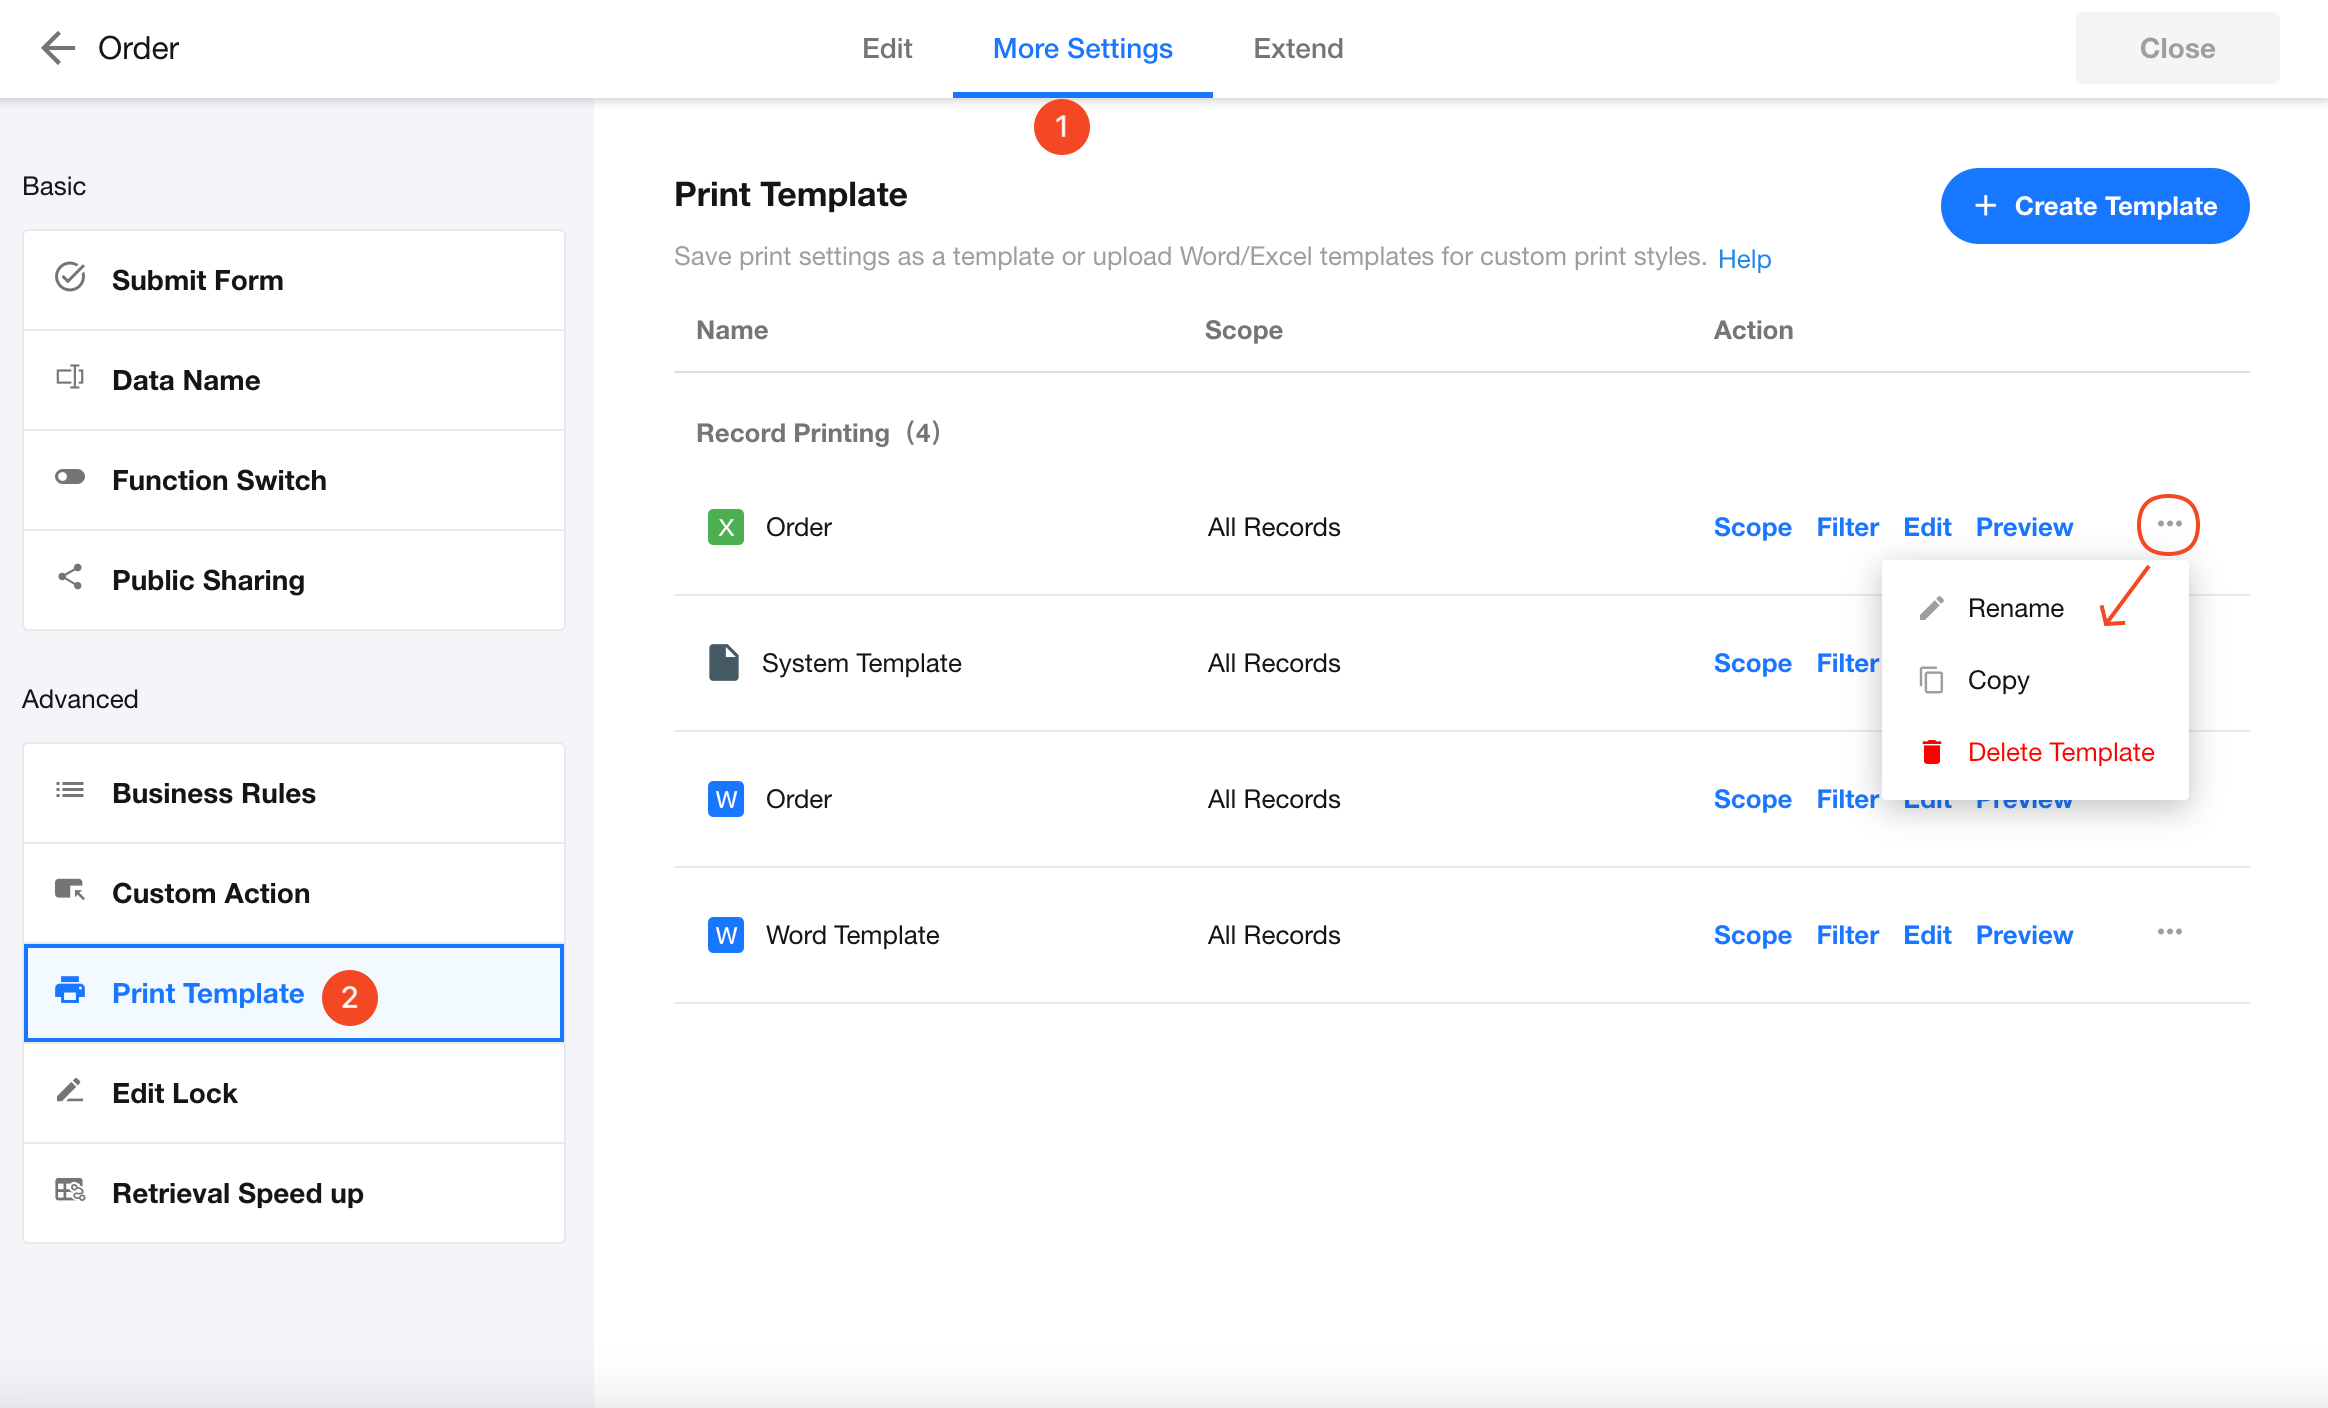The image size is (2328, 1408).
Task: Open the Help link
Action: (x=1744, y=259)
